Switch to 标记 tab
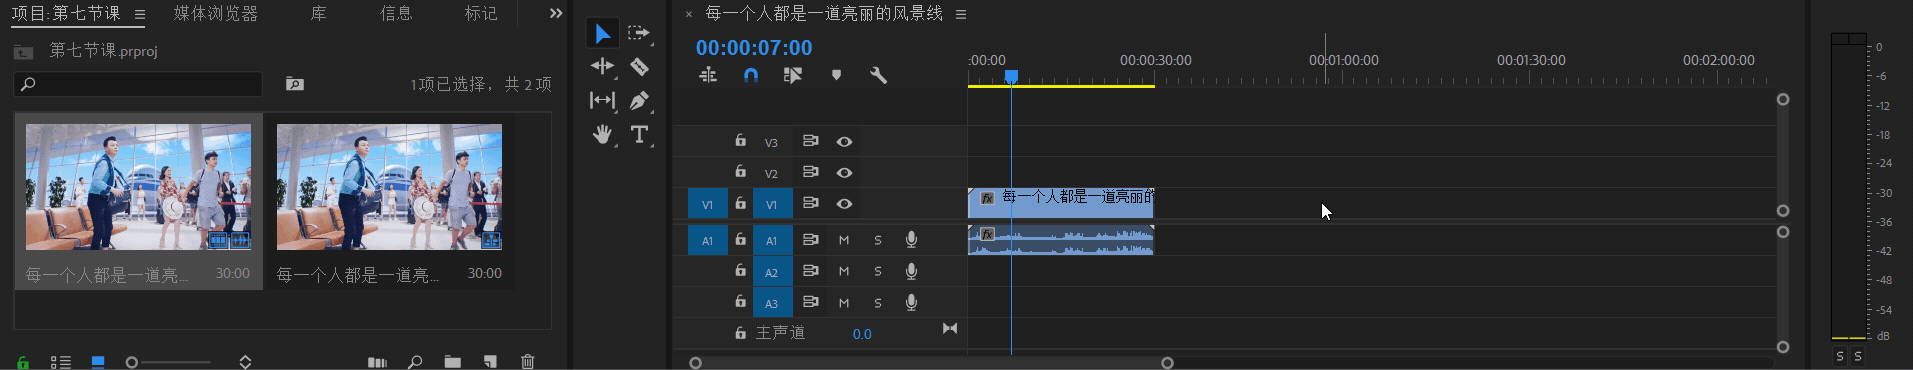This screenshot has width=1913, height=370. (481, 13)
